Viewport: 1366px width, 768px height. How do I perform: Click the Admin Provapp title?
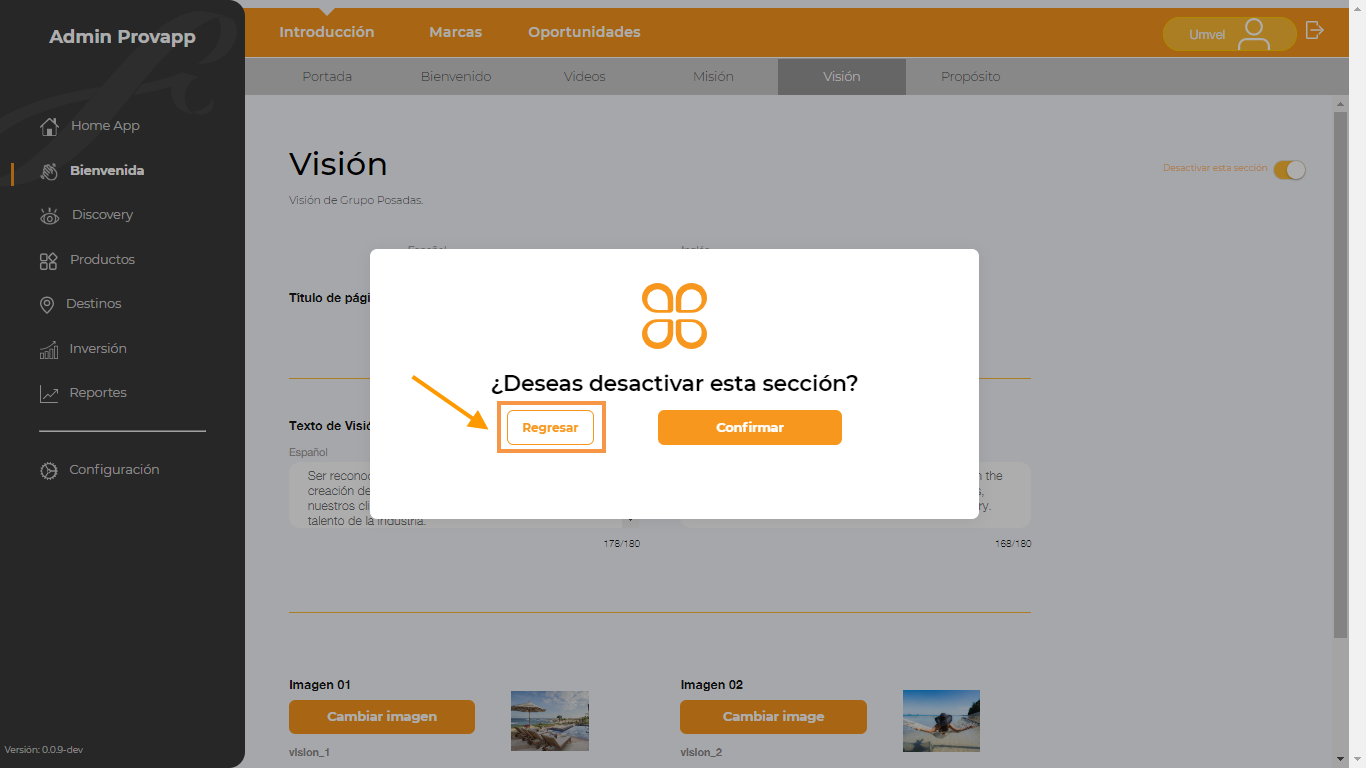pyautogui.click(x=122, y=37)
